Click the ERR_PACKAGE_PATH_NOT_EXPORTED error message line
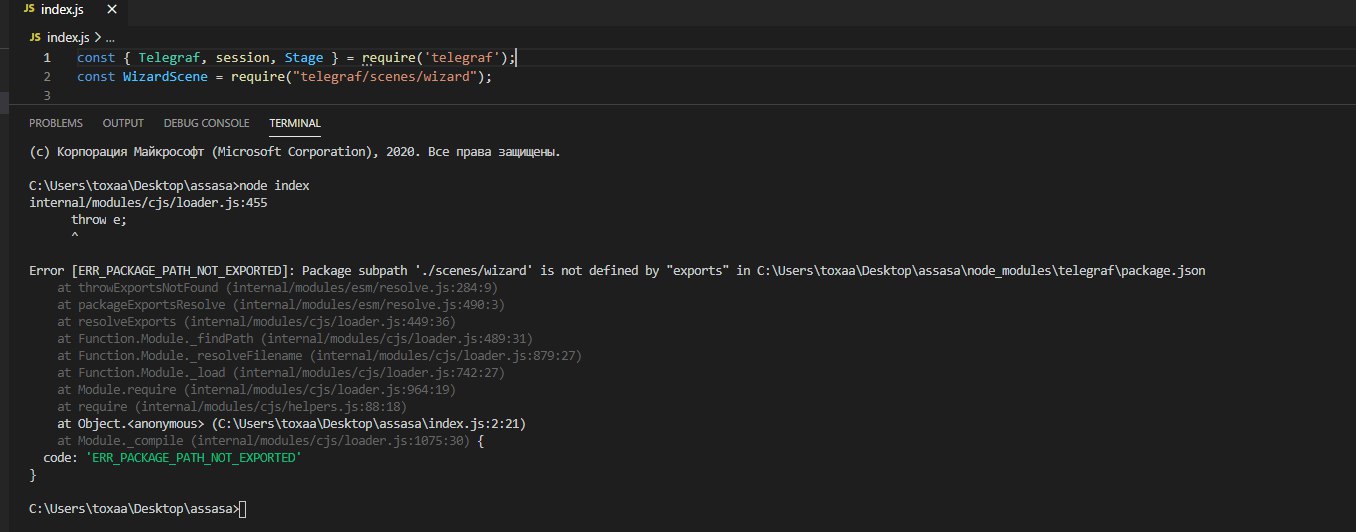The width and height of the screenshot is (1356, 532). [x=617, y=271]
